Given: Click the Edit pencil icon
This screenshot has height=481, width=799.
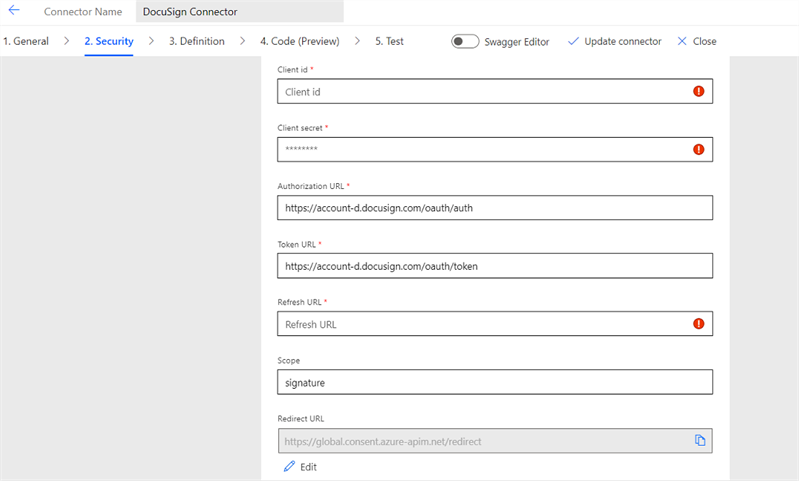Looking at the screenshot, I should (290, 467).
